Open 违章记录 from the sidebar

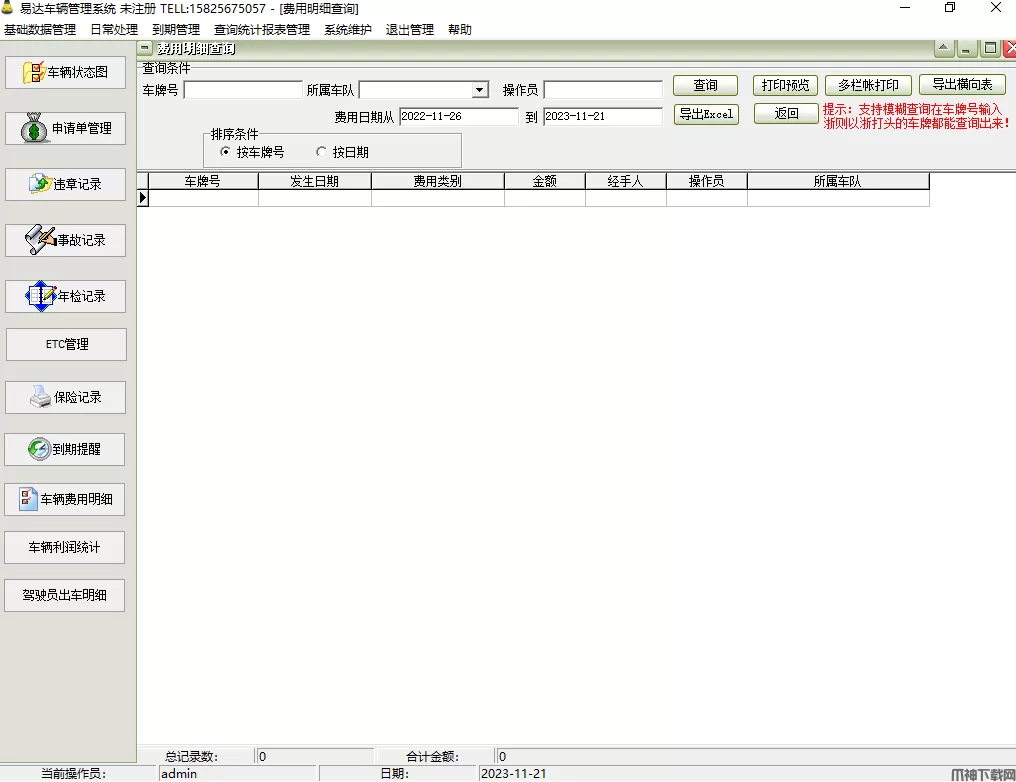[x=65, y=184]
